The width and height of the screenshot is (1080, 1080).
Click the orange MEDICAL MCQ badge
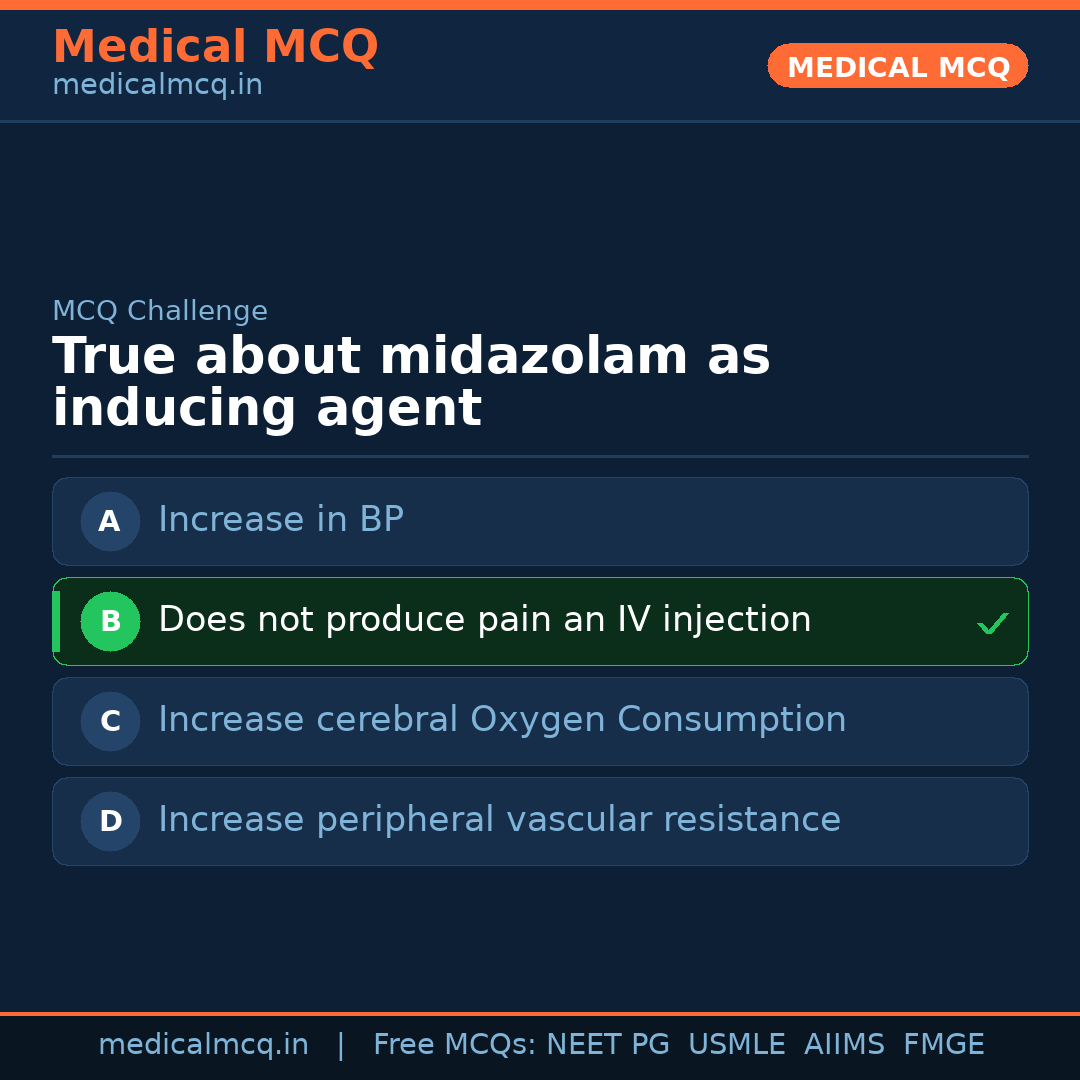(x=897, y=66)
